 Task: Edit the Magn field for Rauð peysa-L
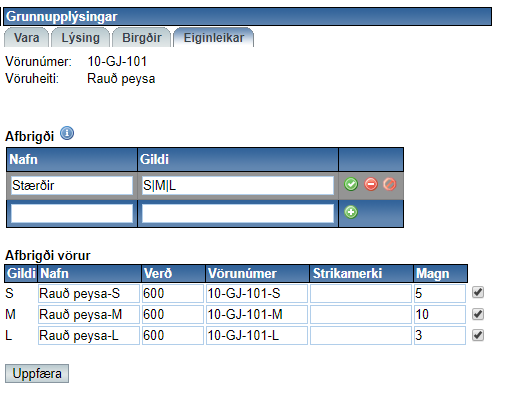coord(440,335)
